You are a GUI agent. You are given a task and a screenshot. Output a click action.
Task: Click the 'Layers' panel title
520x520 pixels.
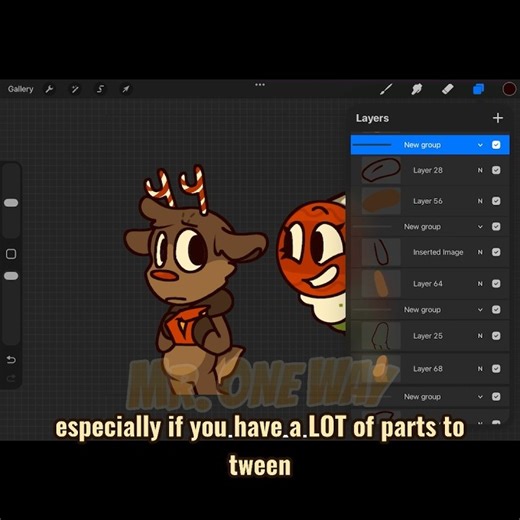[372, 118]
